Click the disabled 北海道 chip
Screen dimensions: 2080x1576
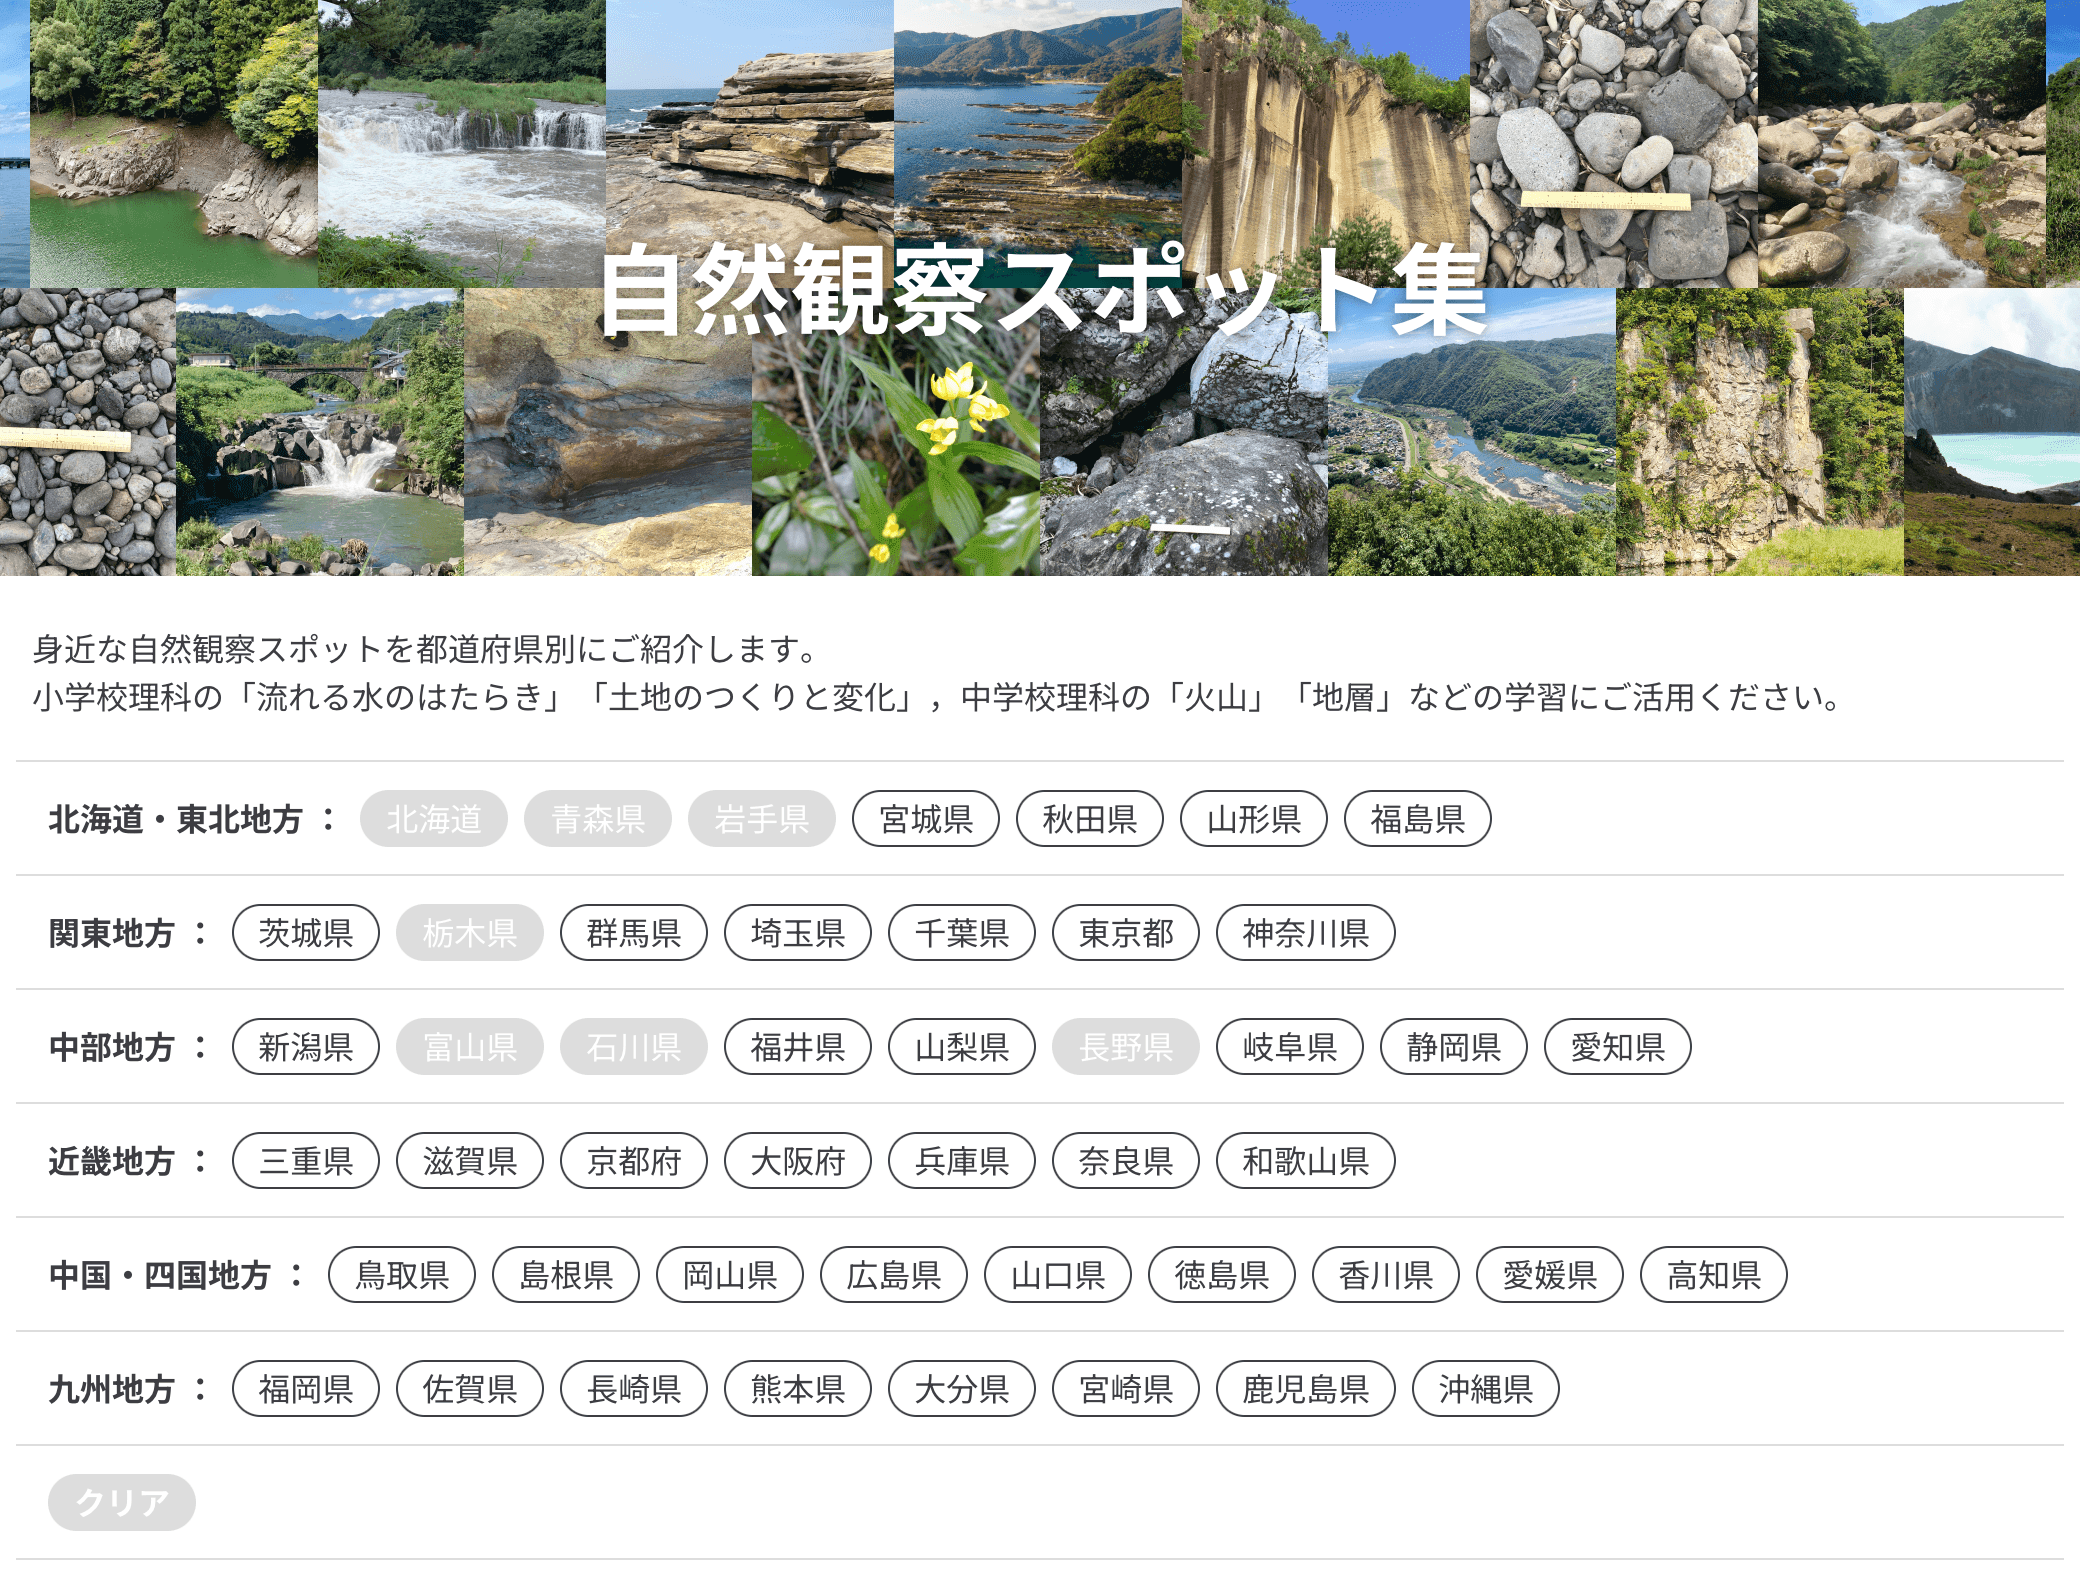433,819
